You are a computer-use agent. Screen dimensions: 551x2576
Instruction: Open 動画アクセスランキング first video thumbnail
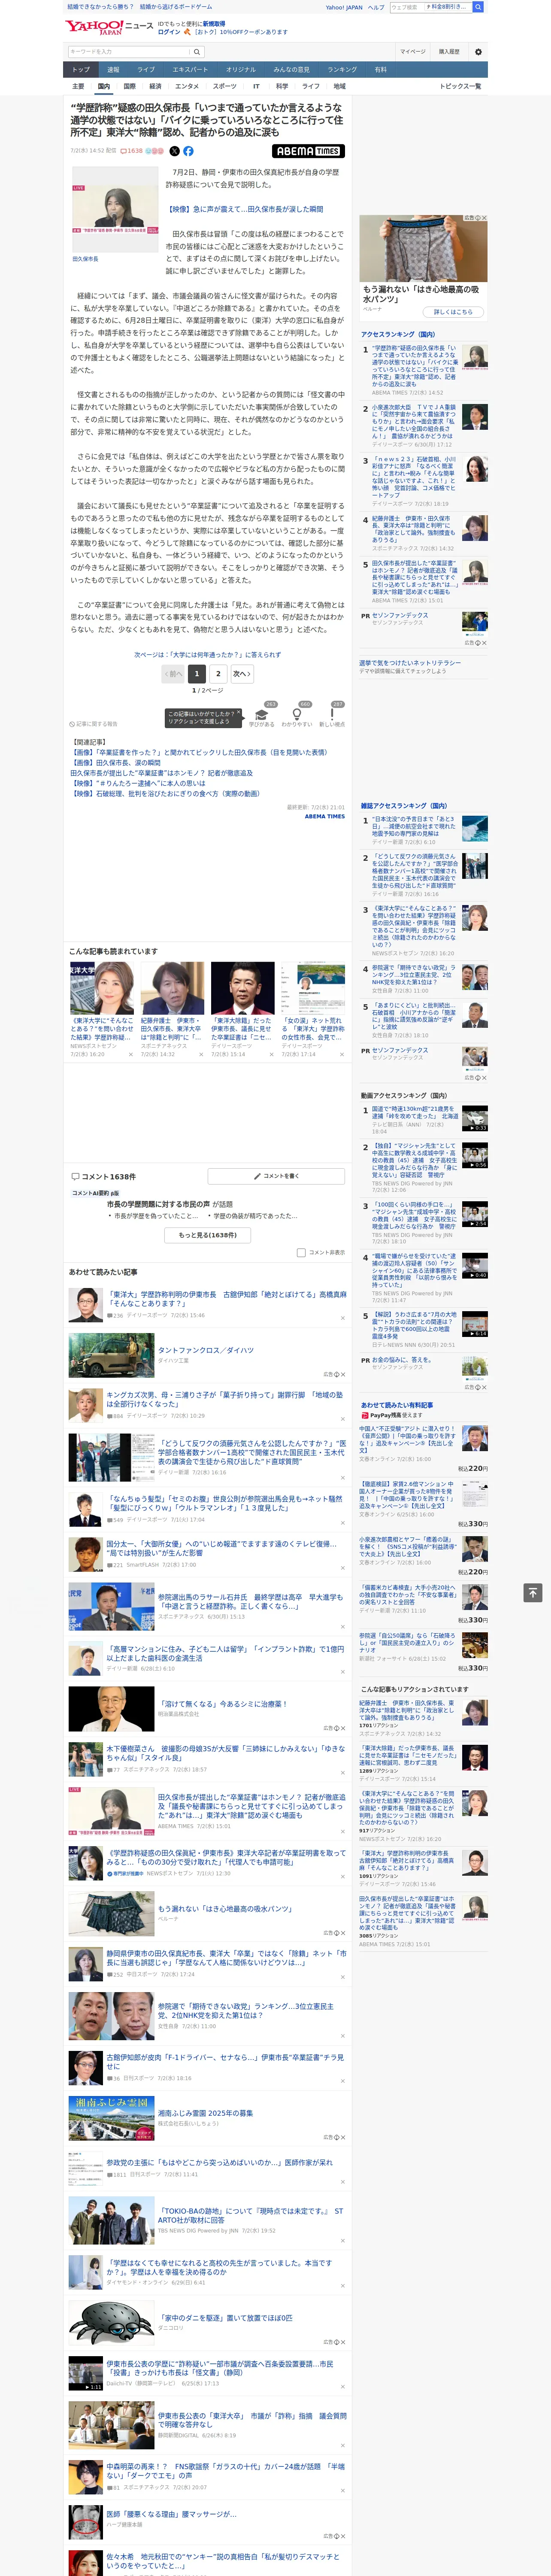click(x=475, y=1118)
